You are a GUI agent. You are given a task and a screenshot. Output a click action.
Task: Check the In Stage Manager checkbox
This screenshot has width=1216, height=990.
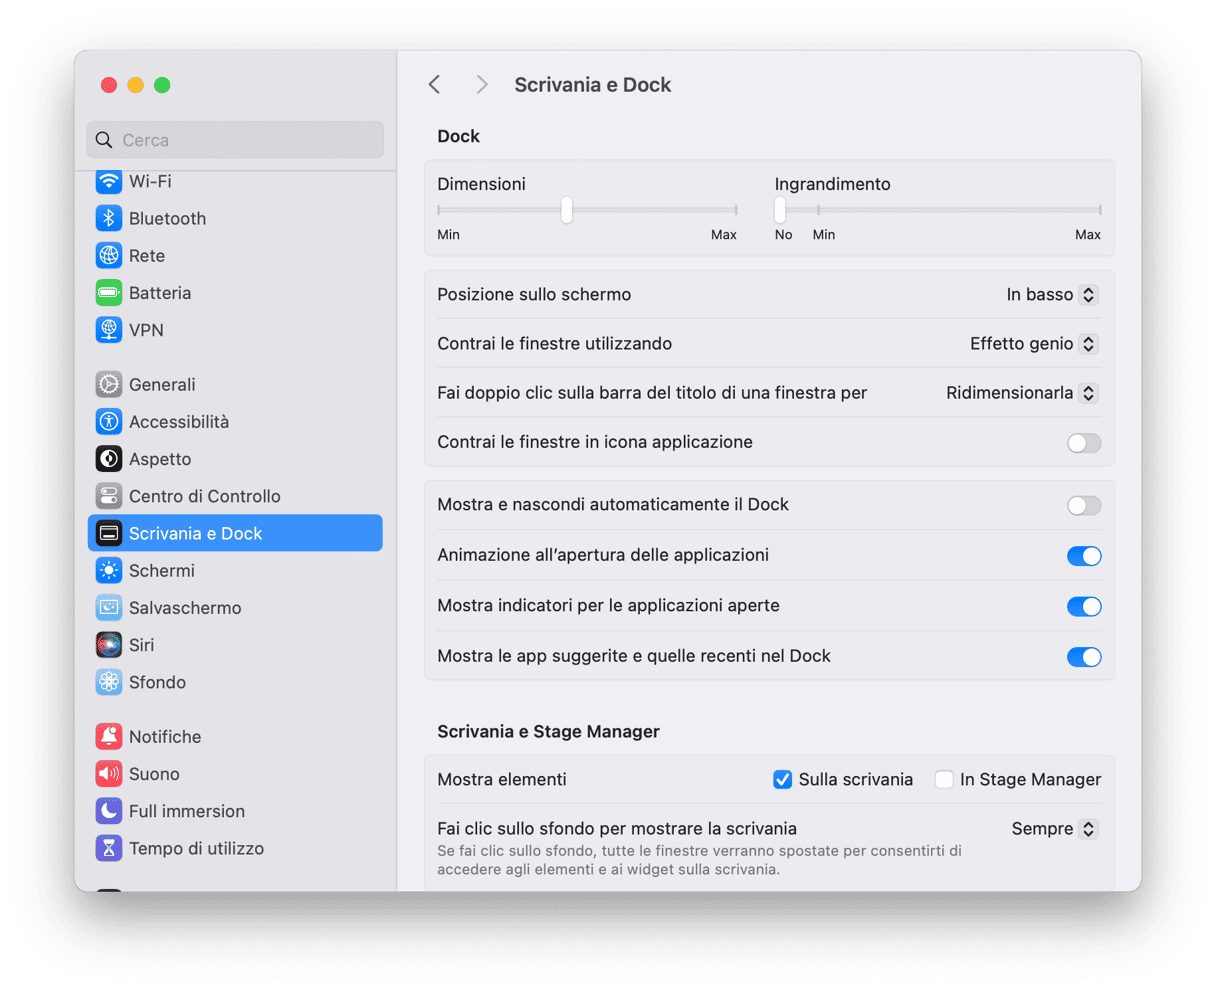pos(944,779)
